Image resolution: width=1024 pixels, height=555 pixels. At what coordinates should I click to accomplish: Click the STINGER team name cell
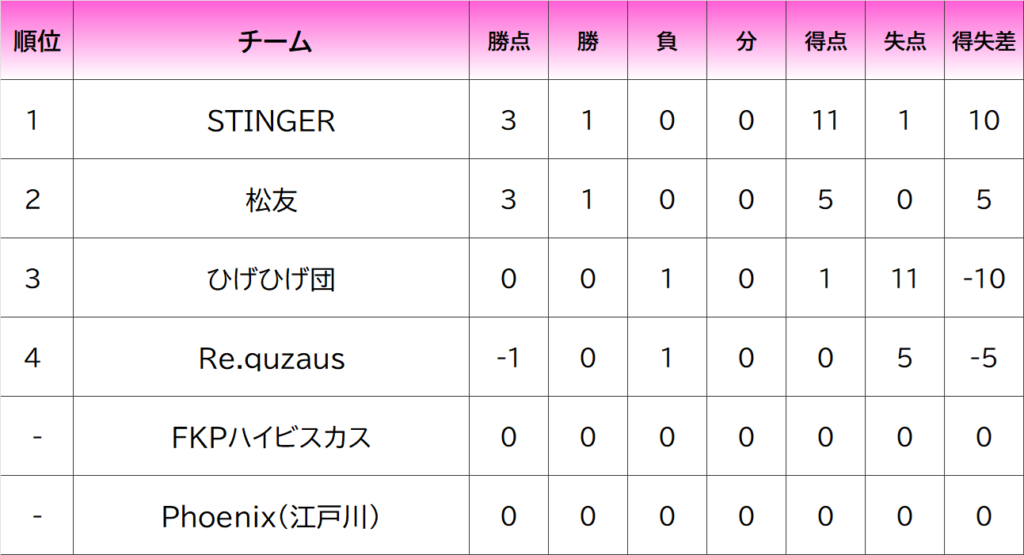click(x=271, y=119)
